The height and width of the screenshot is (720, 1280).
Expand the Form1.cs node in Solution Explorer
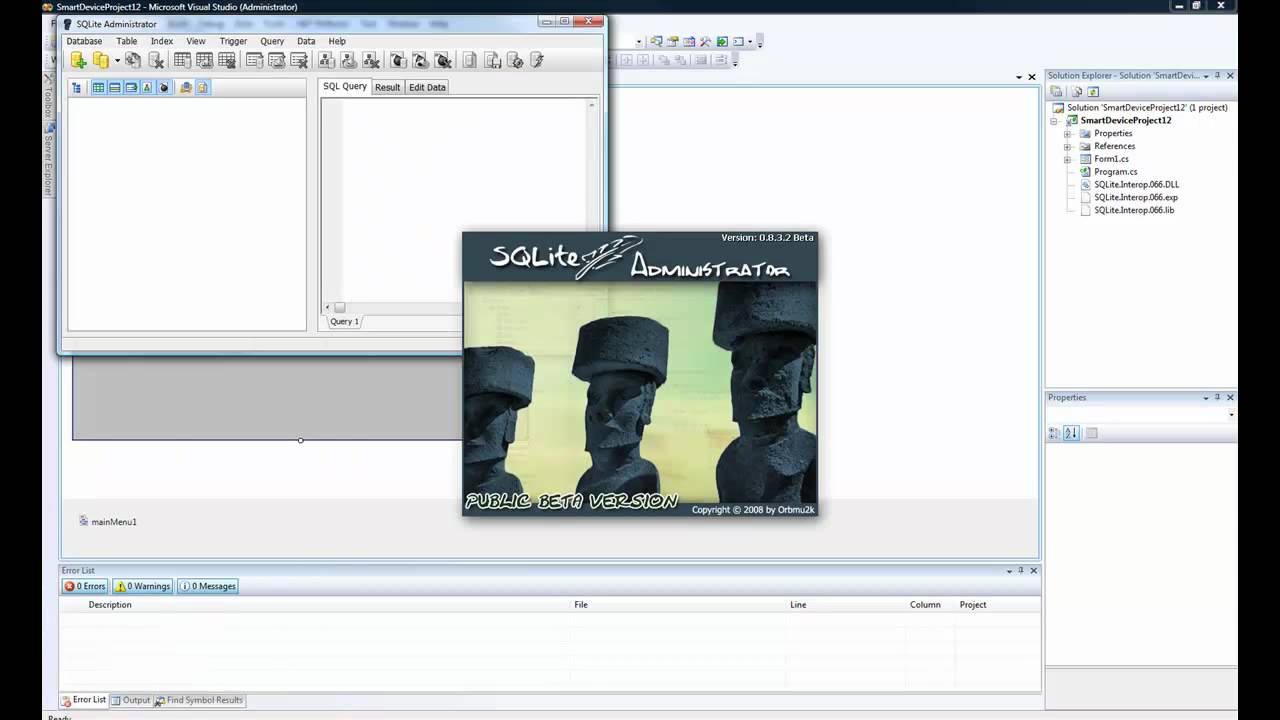tap(1067, 160)
